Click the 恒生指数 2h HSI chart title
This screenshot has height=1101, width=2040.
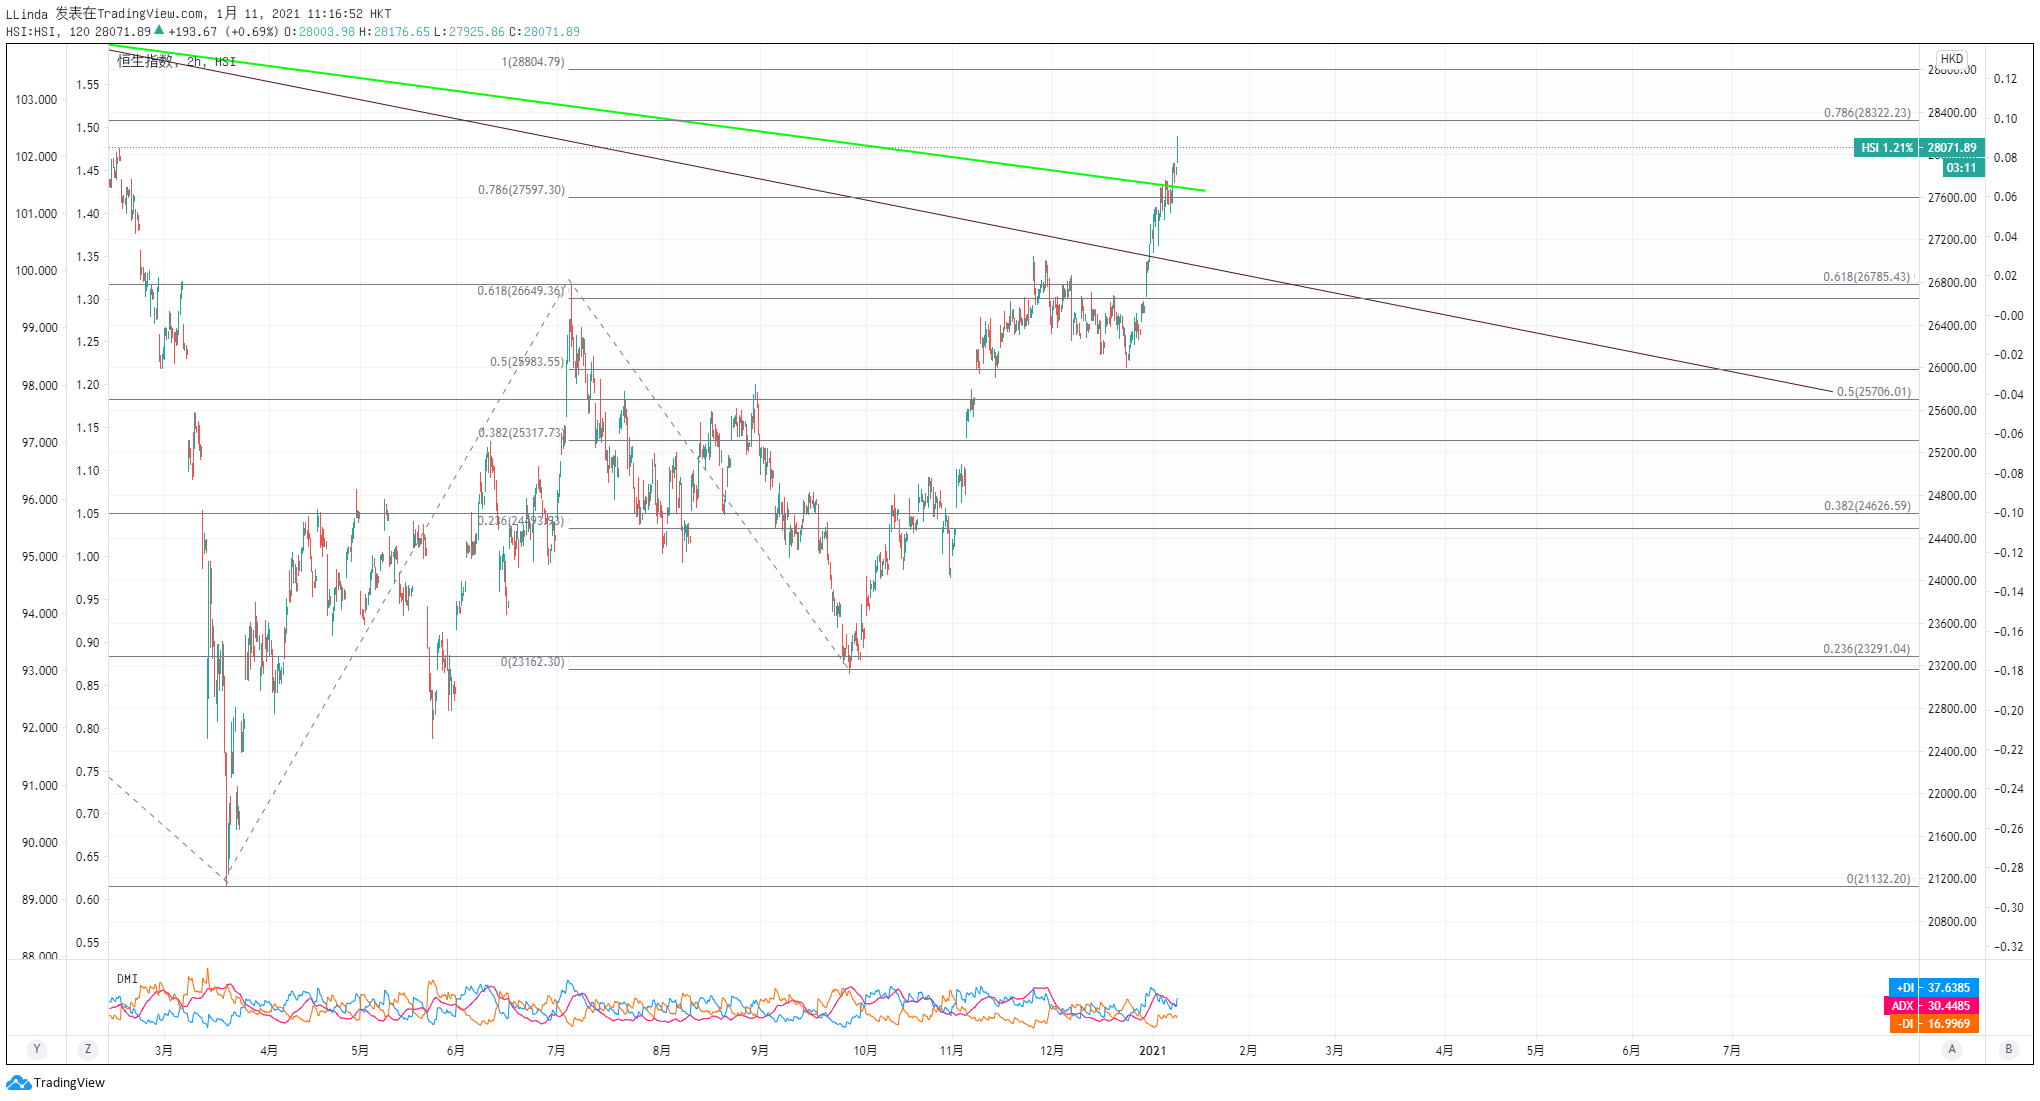coord(176,61)
